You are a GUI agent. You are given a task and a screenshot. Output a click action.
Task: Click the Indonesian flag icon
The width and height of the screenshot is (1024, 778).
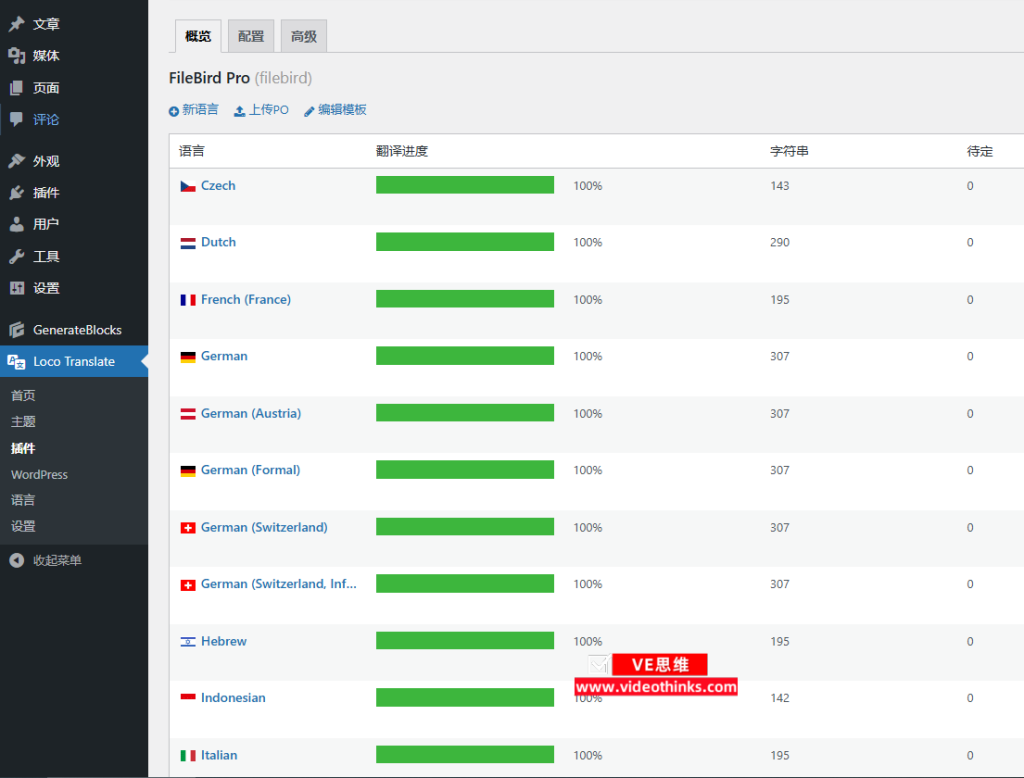tap(188, 698)
